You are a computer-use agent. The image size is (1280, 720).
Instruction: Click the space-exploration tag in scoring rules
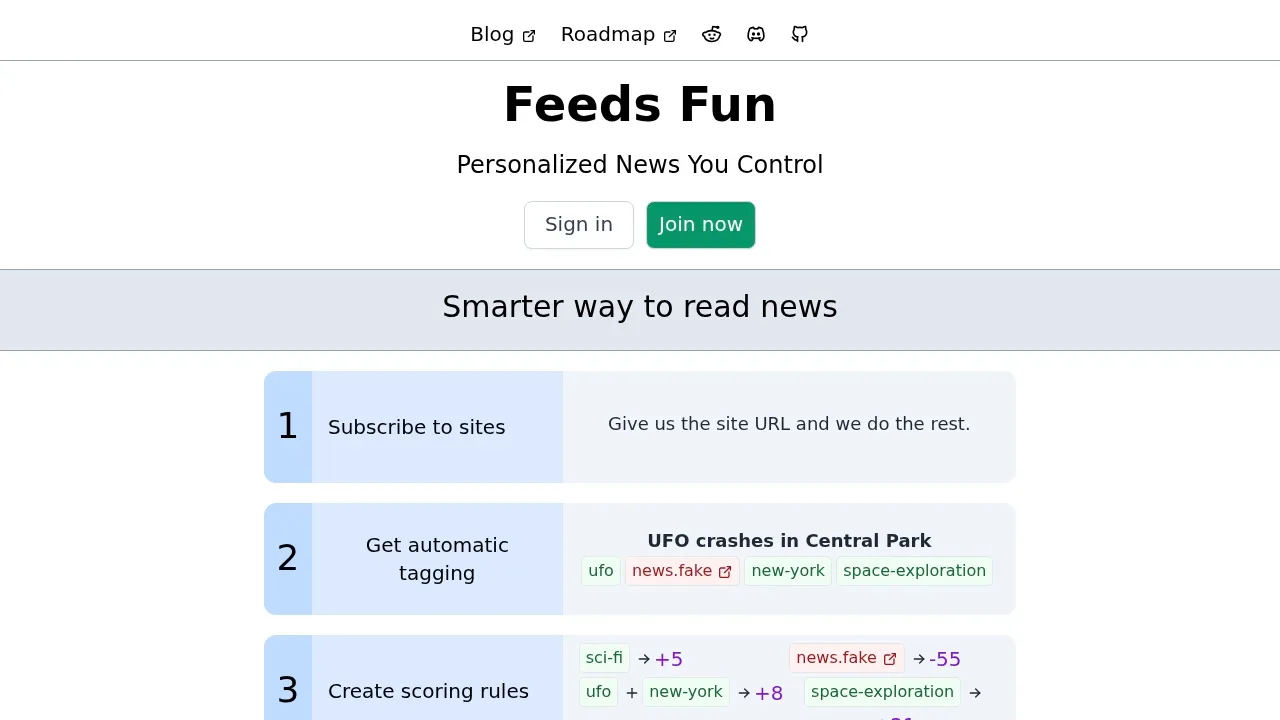click(882, 692)
